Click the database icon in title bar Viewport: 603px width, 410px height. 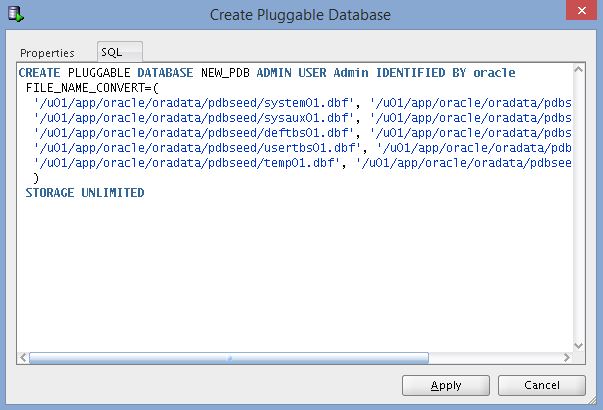pos(16,14)
